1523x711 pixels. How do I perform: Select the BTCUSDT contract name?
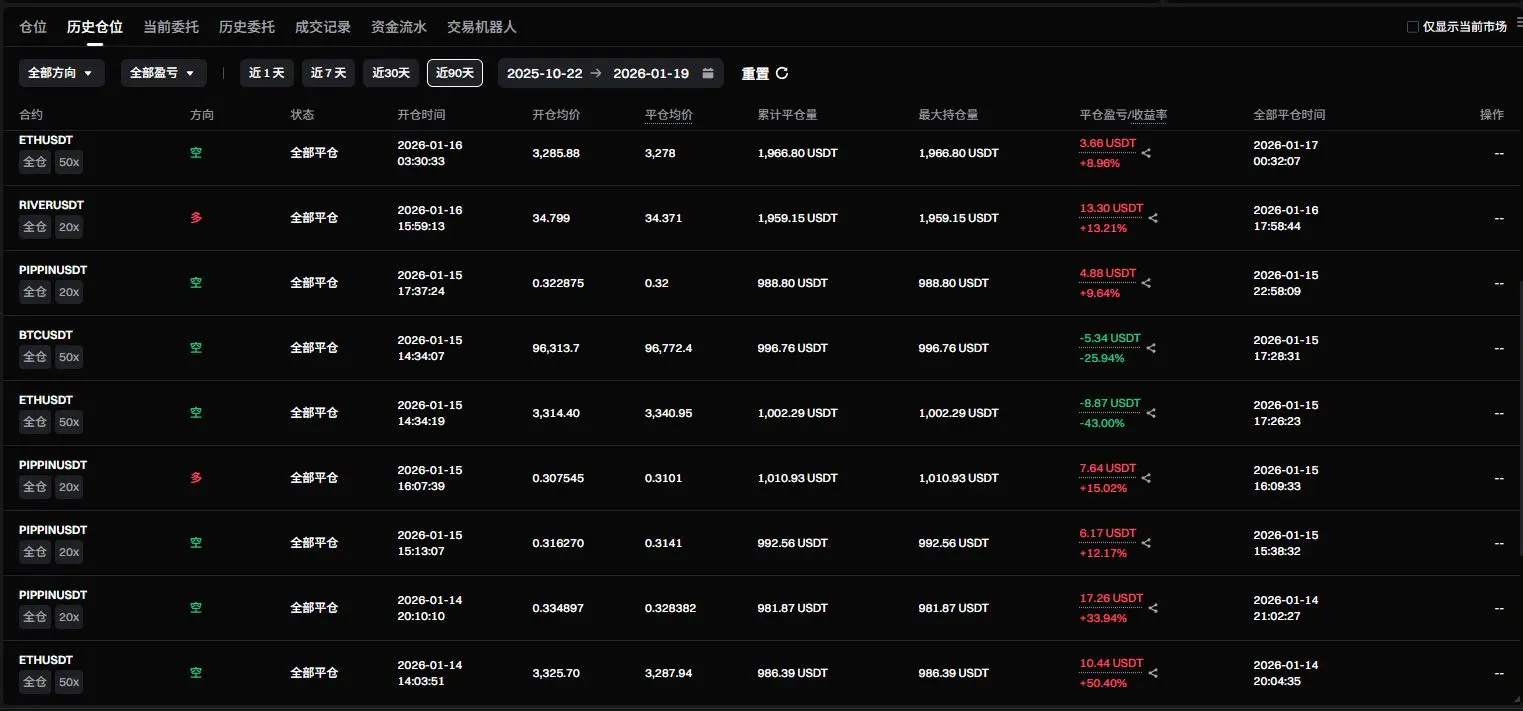pyautogui.click(x=46, y=335)
